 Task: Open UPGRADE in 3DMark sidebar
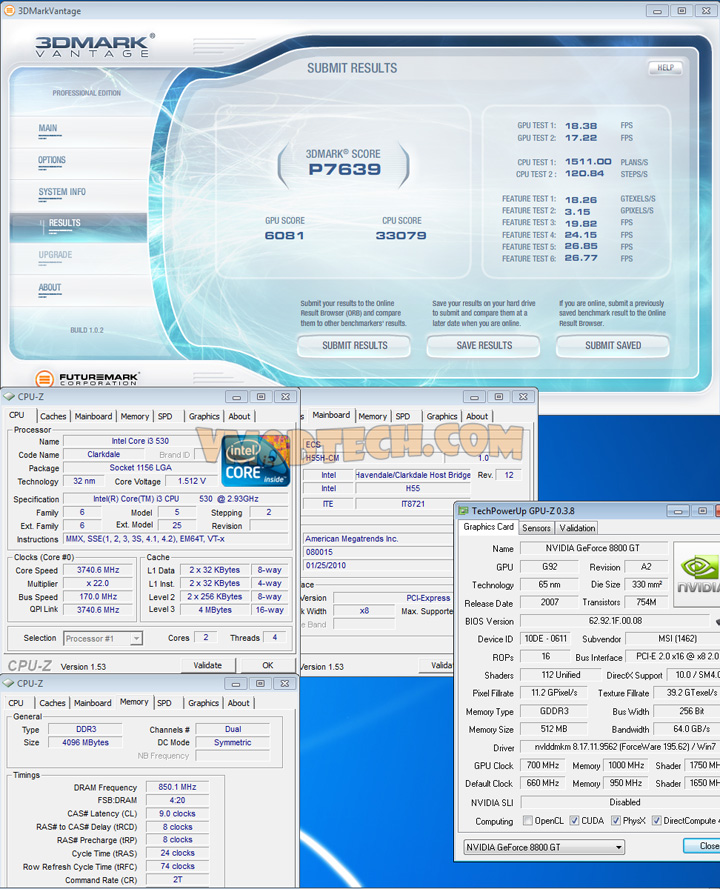pos(55,256)
